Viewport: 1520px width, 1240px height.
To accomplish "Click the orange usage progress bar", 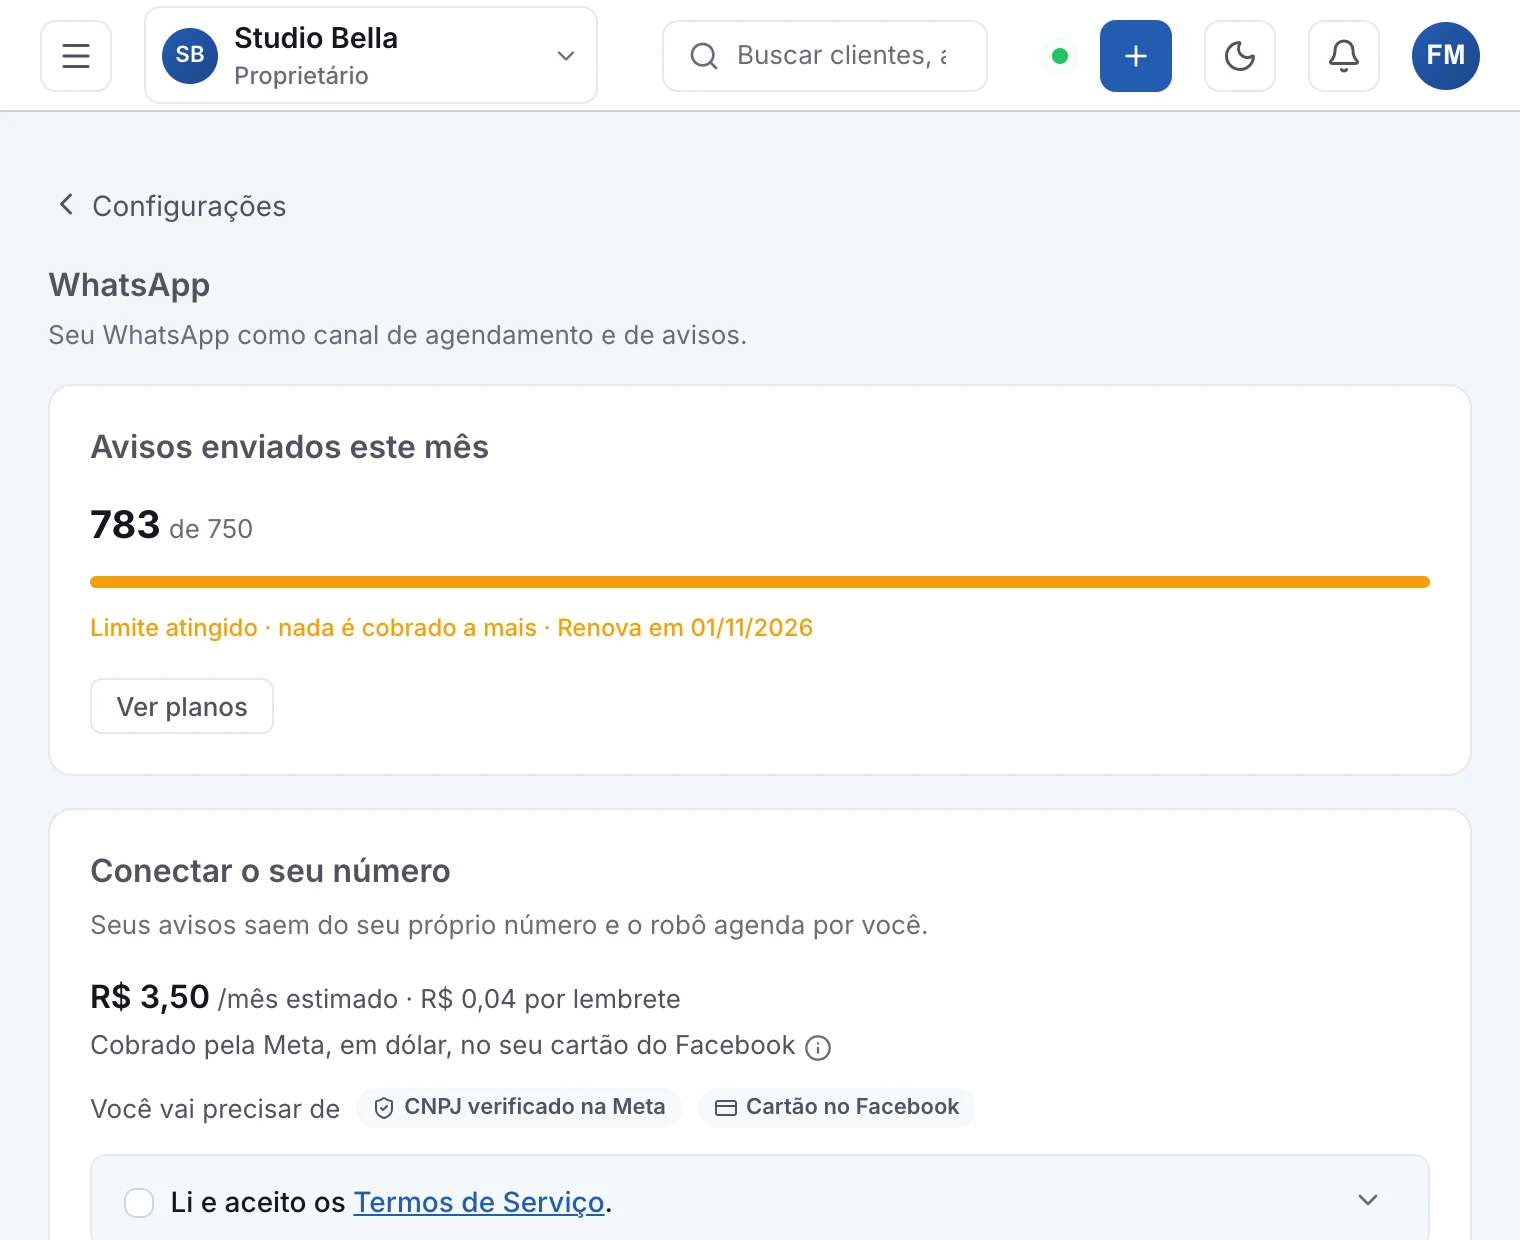I will pyautogui.click(x=760, y=582).
